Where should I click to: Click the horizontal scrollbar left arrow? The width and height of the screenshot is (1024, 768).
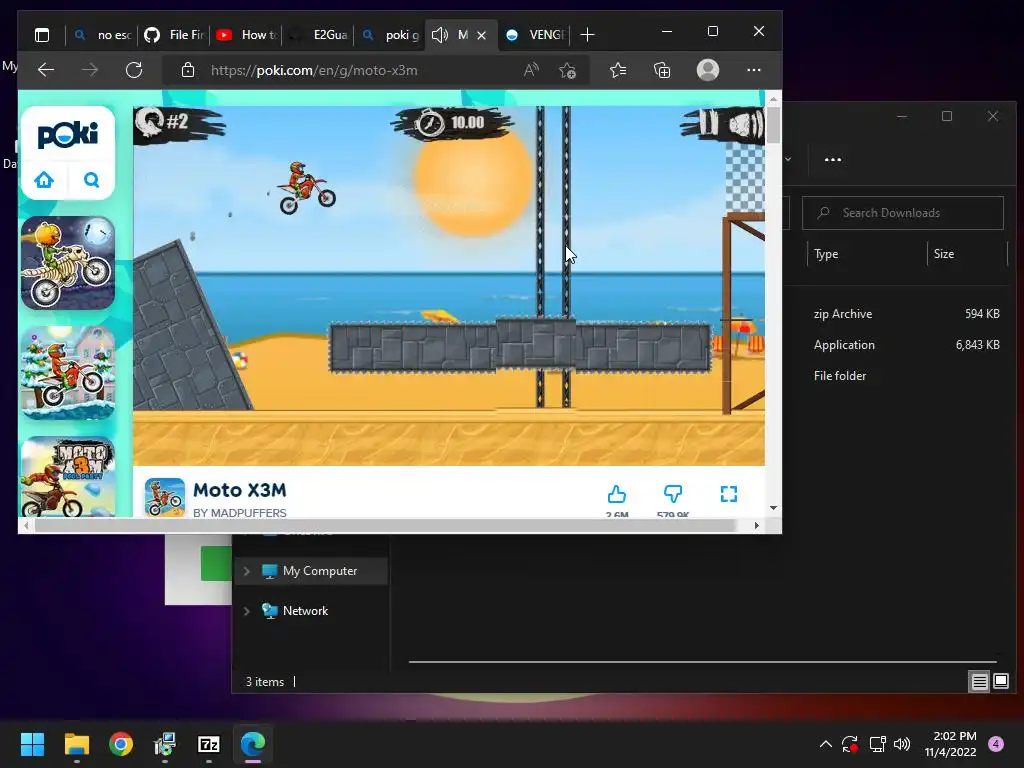pos(26,525)
